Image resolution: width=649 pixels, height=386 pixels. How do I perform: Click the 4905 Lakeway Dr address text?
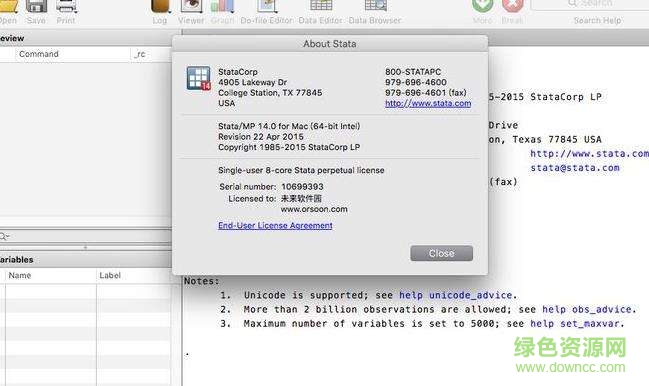click(x=252, y=82)
